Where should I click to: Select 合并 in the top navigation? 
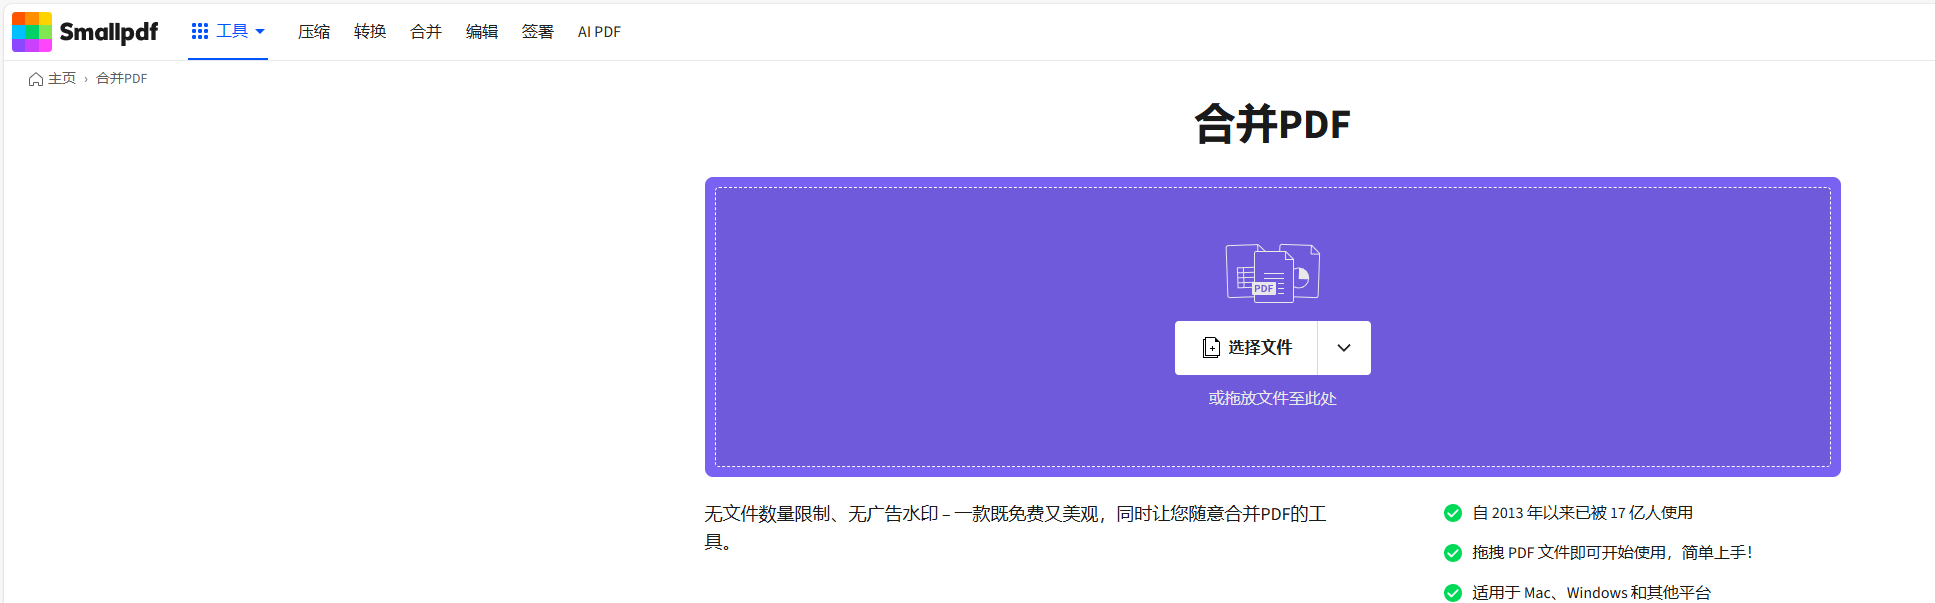tap(426, 32)
